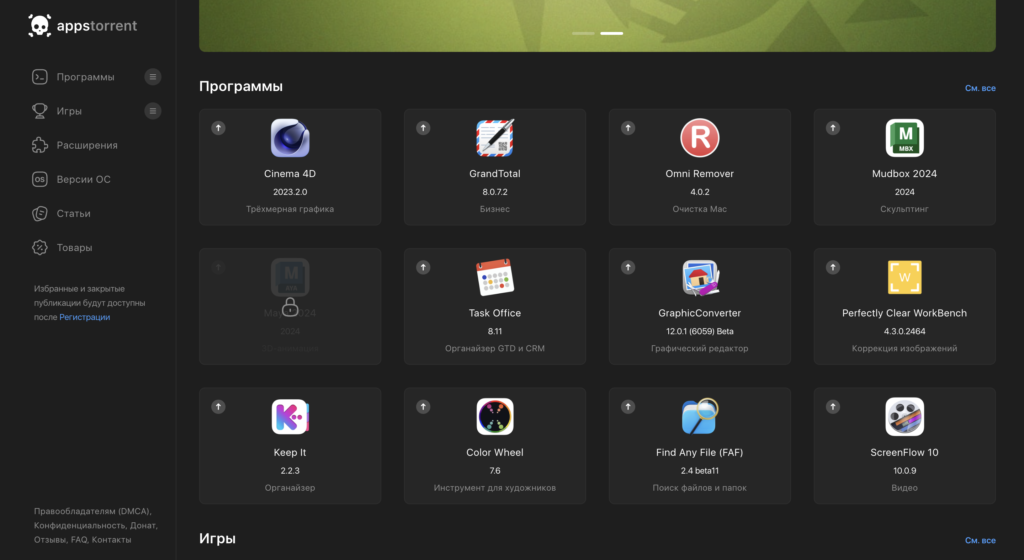This screenshot has width=1024, height=560.
Task: Click the up-arrow badge on ScreenFlow 10 card
Action: pos(833,407)
